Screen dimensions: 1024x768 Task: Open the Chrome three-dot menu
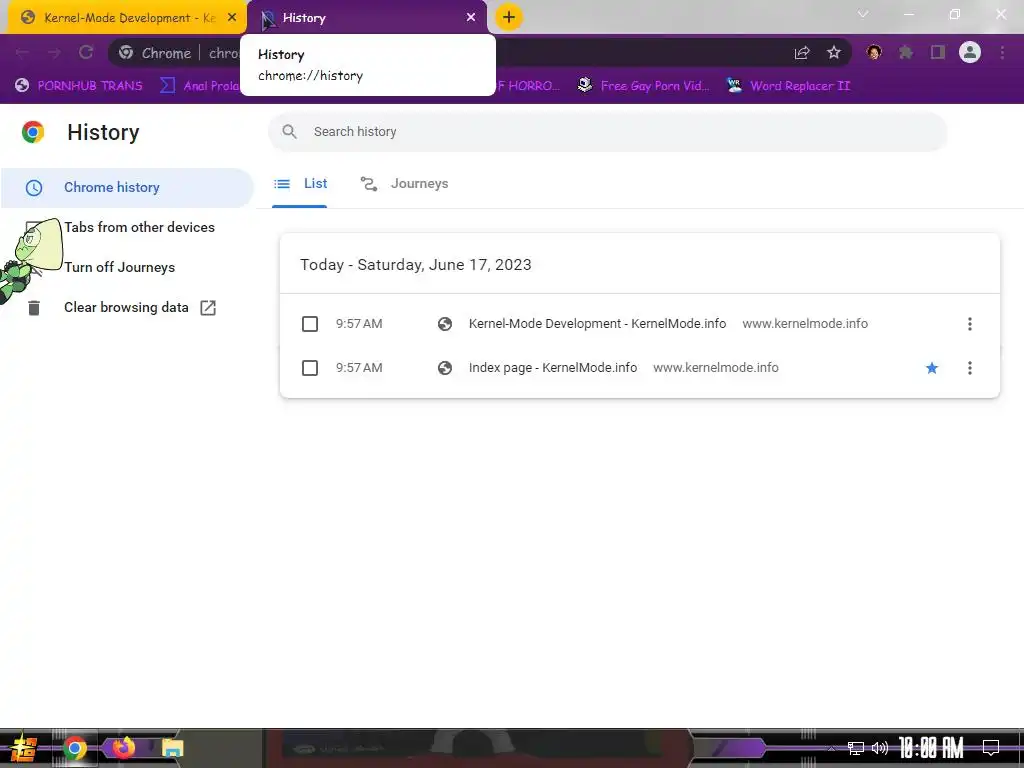[x=1002, y=52]
